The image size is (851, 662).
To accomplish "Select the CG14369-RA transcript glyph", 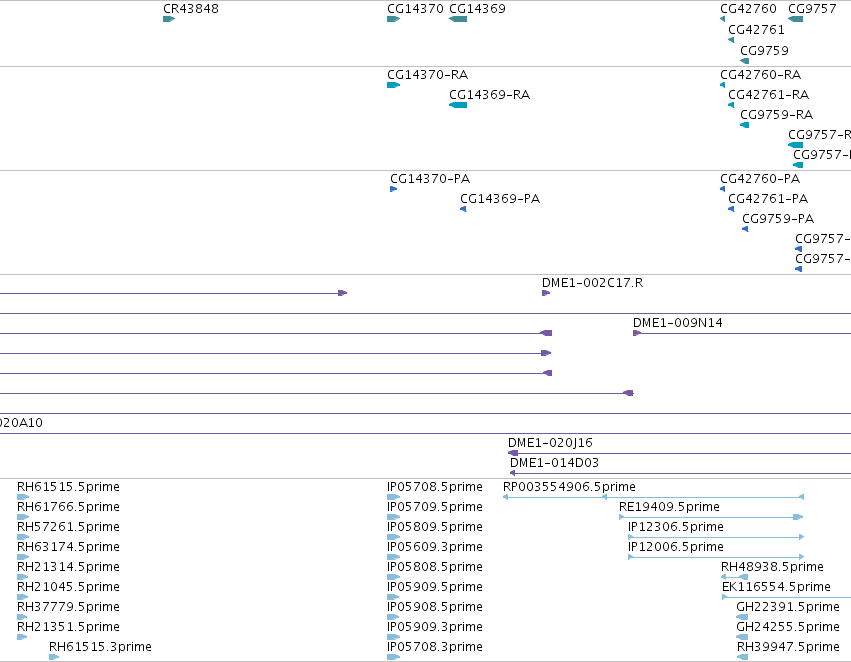I will tap(458, 105).
